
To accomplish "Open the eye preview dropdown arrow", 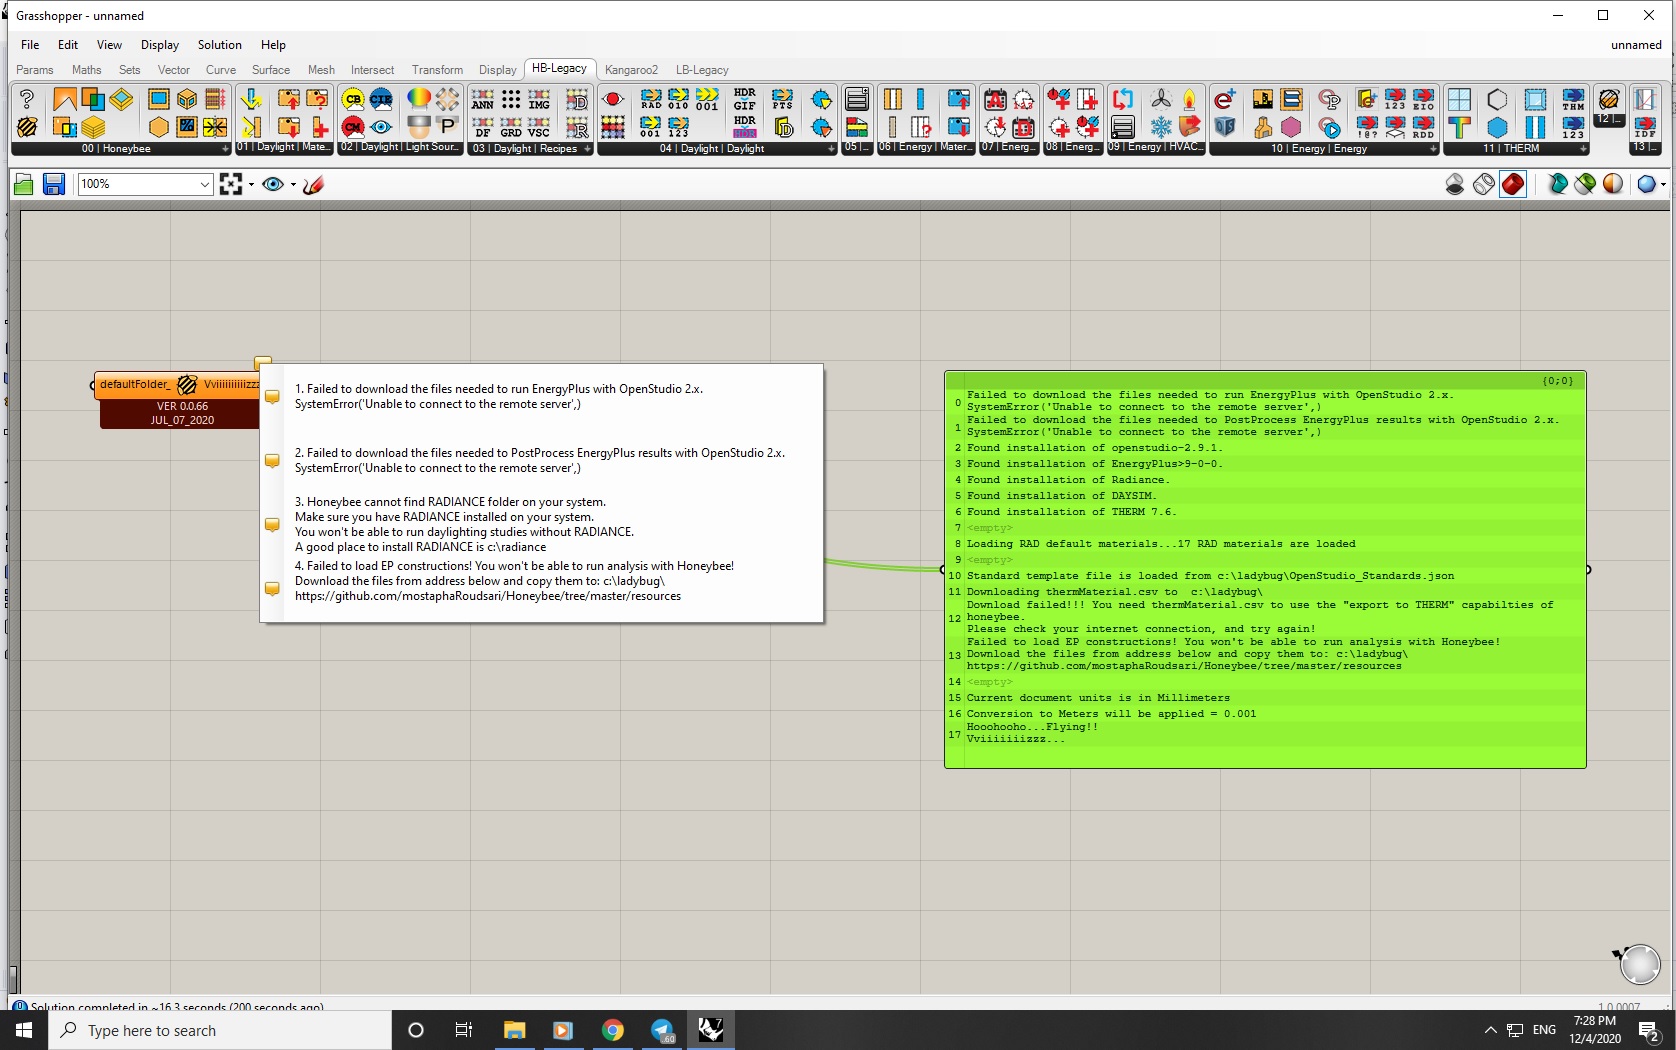I will 293,184.
